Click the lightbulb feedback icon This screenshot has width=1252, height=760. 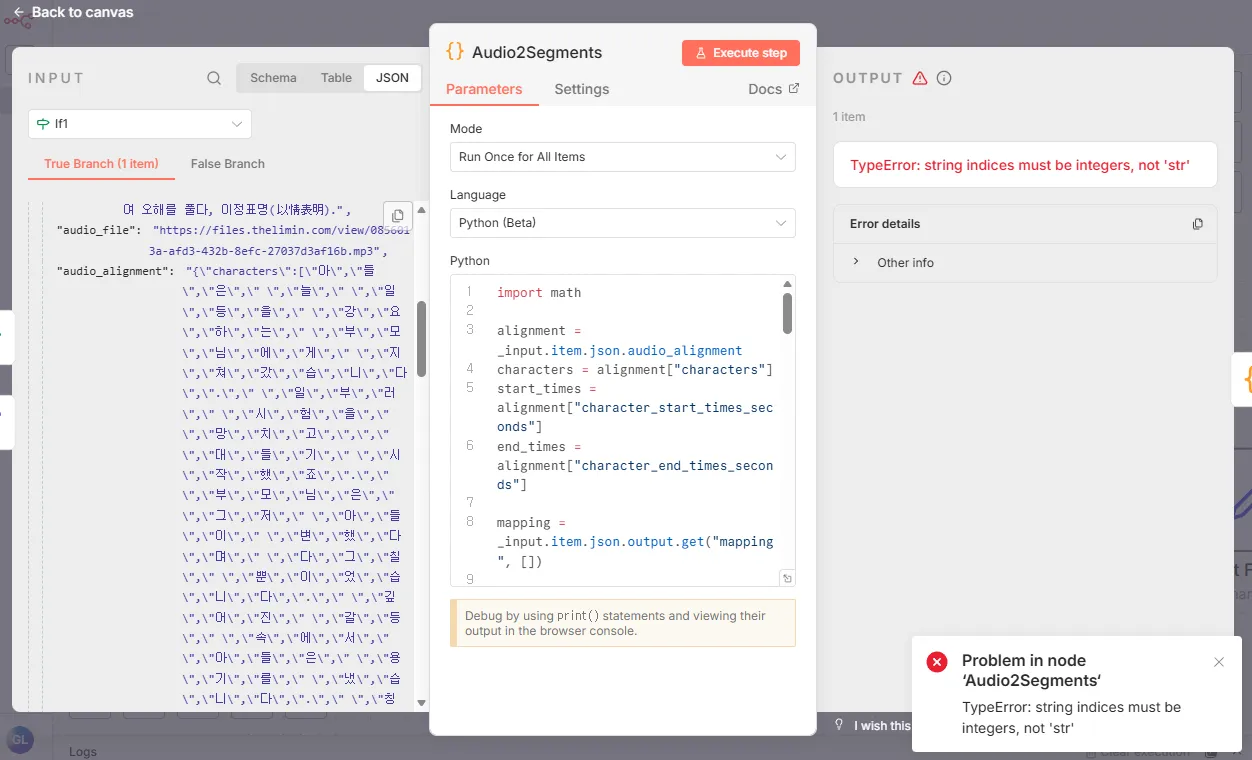839,725
